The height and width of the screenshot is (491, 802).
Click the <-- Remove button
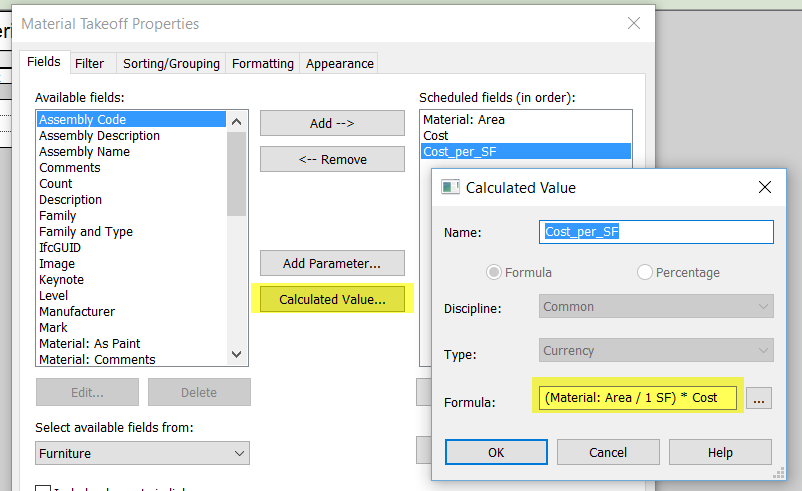[332, 160]
